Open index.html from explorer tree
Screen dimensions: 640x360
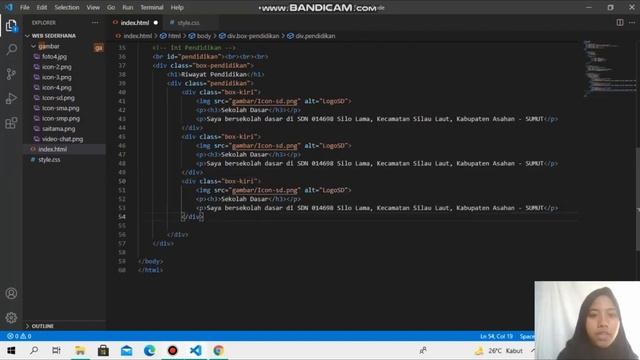coord(52,149)
